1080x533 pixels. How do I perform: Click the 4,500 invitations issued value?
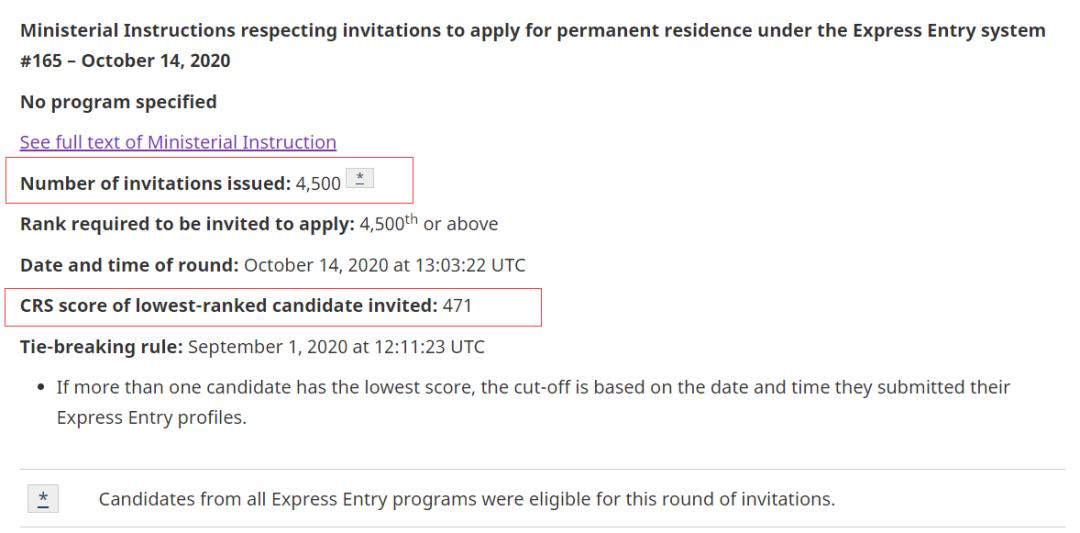pos(318,184)
